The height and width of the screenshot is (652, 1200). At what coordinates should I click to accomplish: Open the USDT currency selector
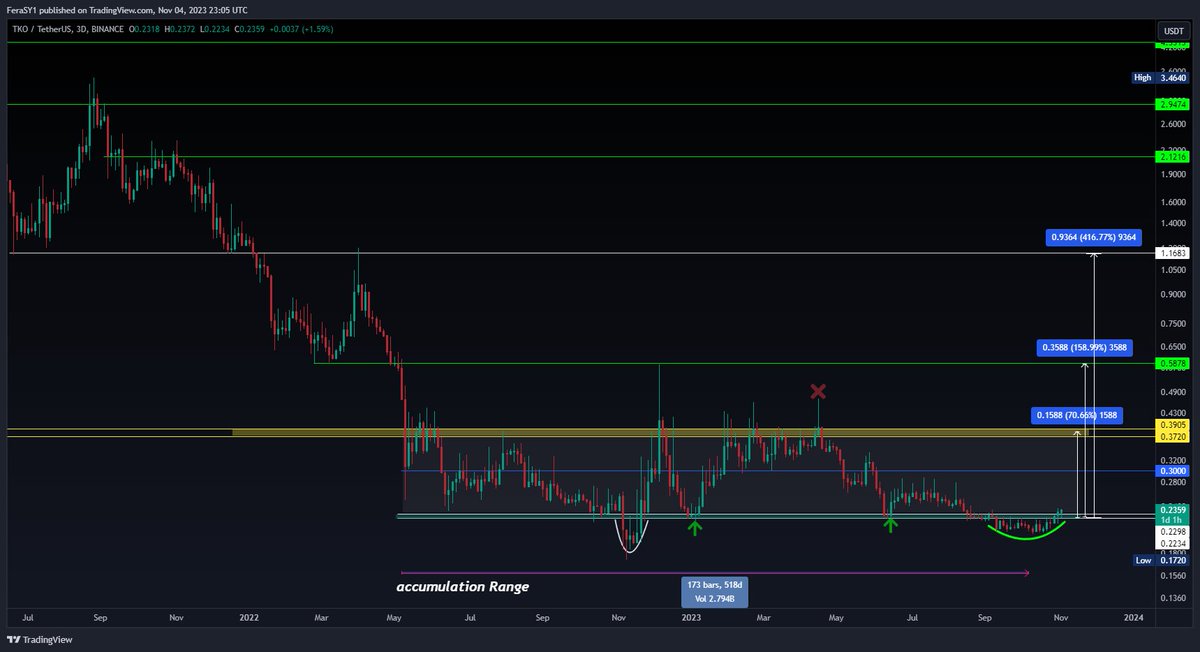point(1172,31)
